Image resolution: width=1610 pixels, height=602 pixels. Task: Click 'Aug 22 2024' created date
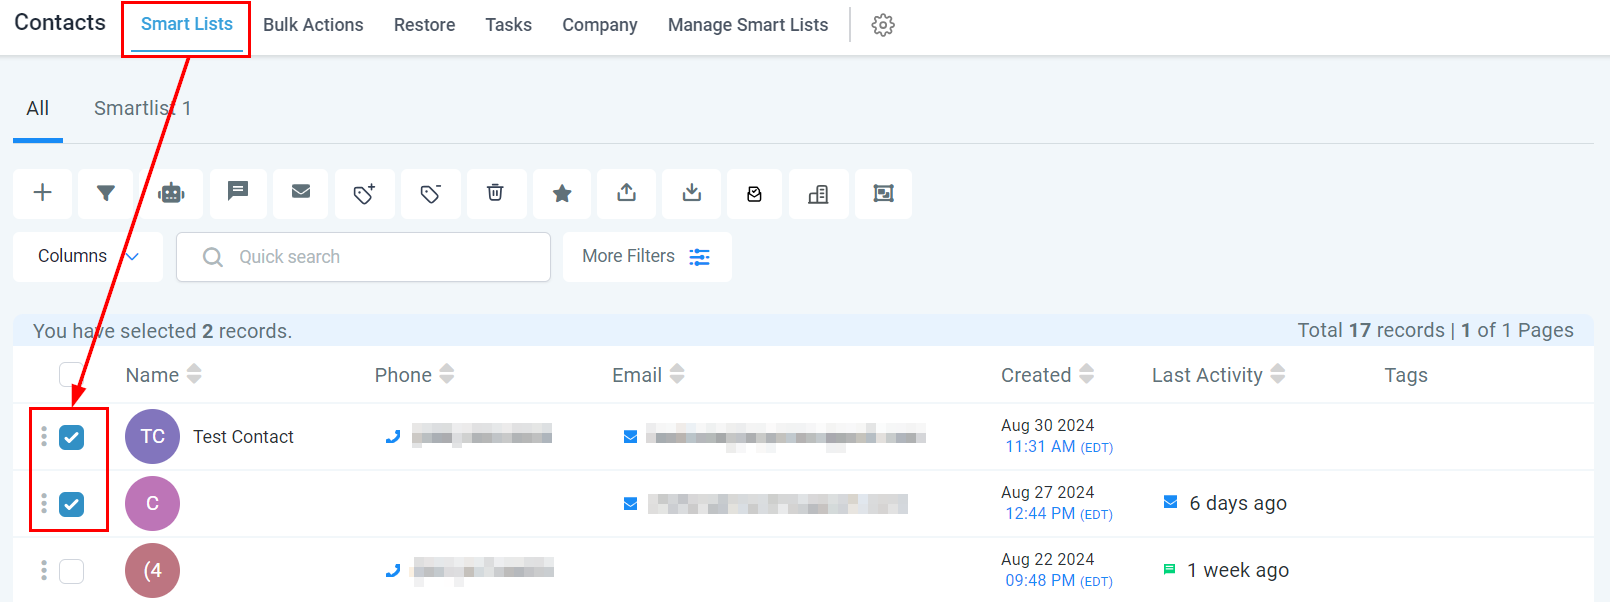[1047, 559]
